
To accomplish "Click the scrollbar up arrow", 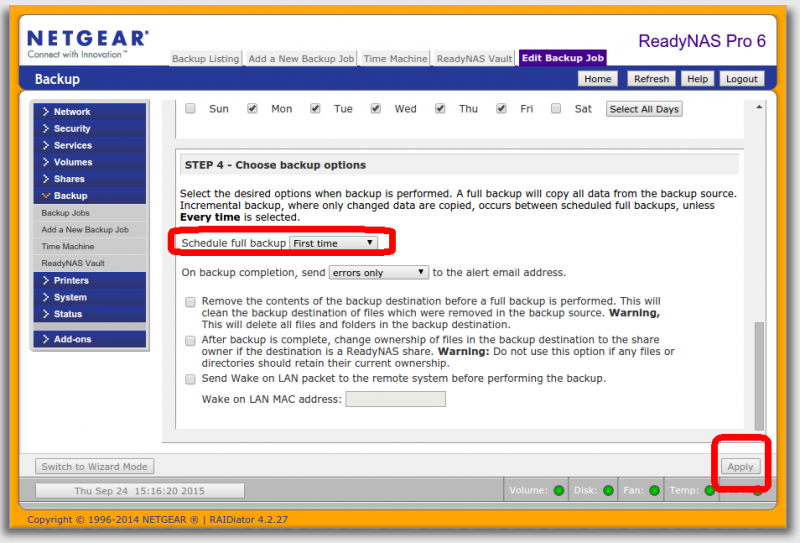I will [759, 107].
